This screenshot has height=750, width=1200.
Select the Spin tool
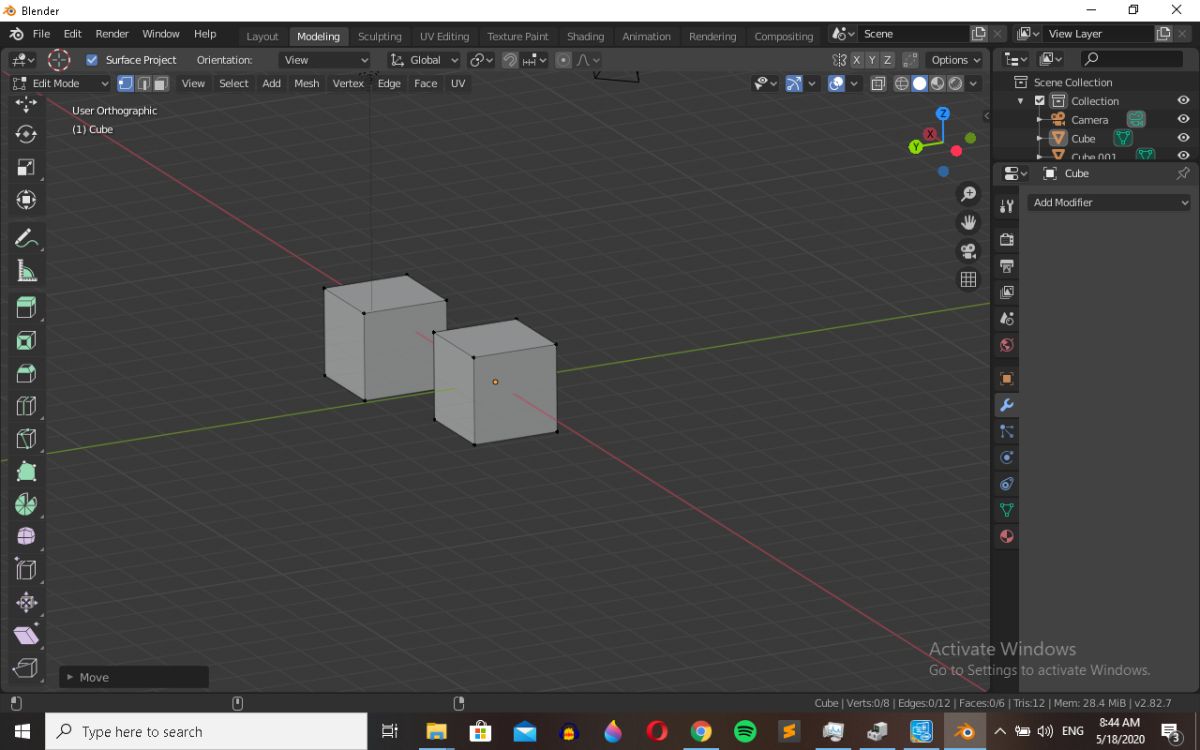27,504
